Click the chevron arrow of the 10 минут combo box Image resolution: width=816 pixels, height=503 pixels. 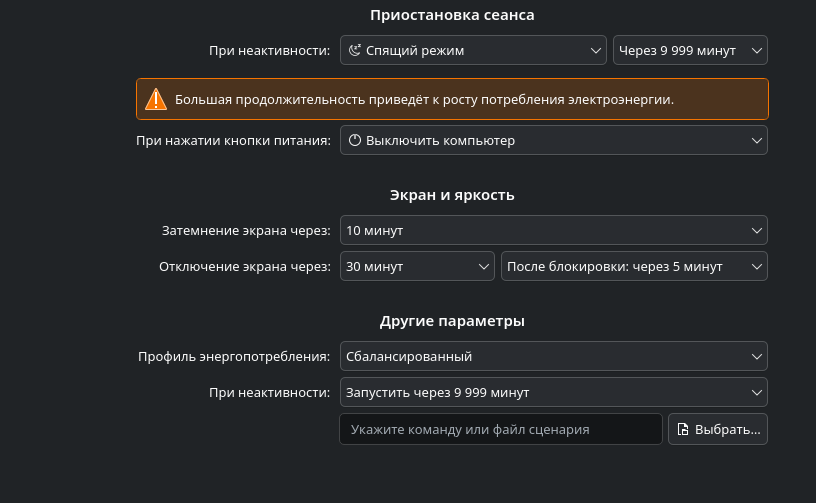(756, 231)
